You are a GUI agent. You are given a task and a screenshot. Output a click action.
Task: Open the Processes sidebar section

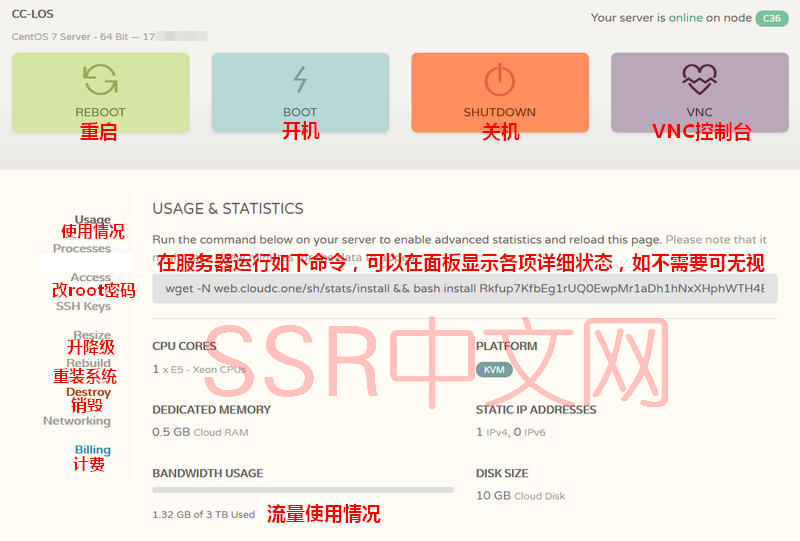point(82,248)
